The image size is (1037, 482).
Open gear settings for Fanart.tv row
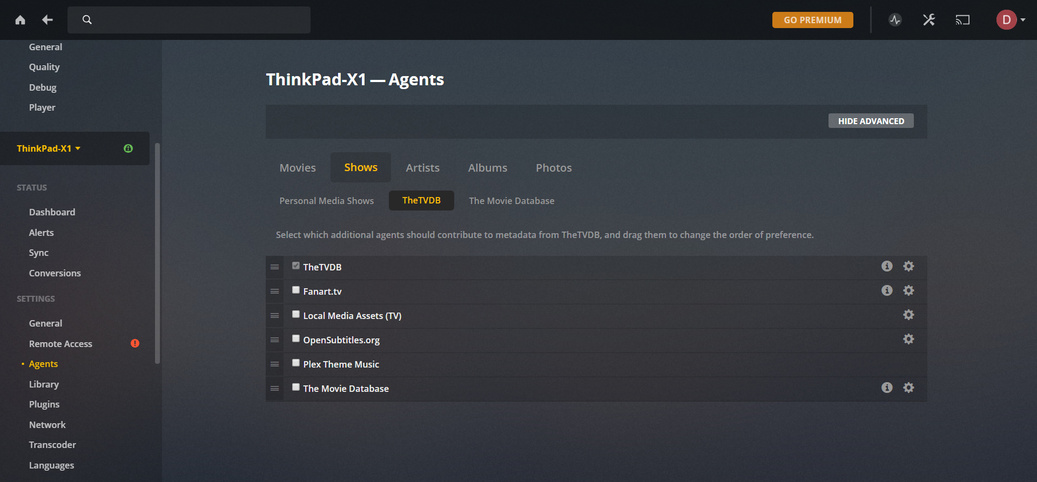click(x=909, y=290)
